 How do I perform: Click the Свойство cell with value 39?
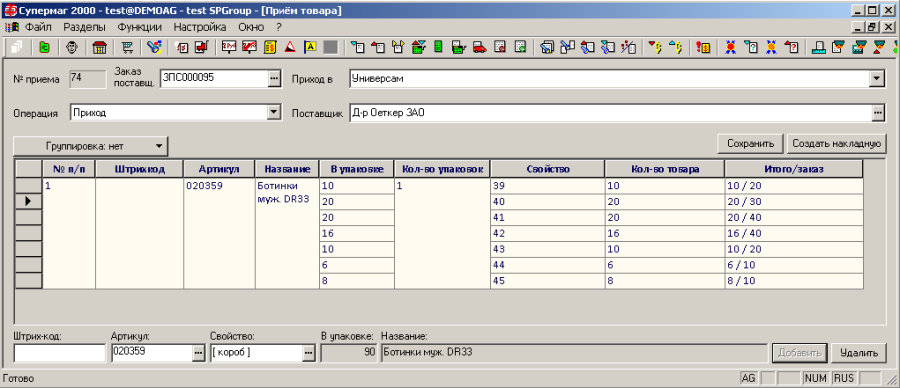(547, 186)
